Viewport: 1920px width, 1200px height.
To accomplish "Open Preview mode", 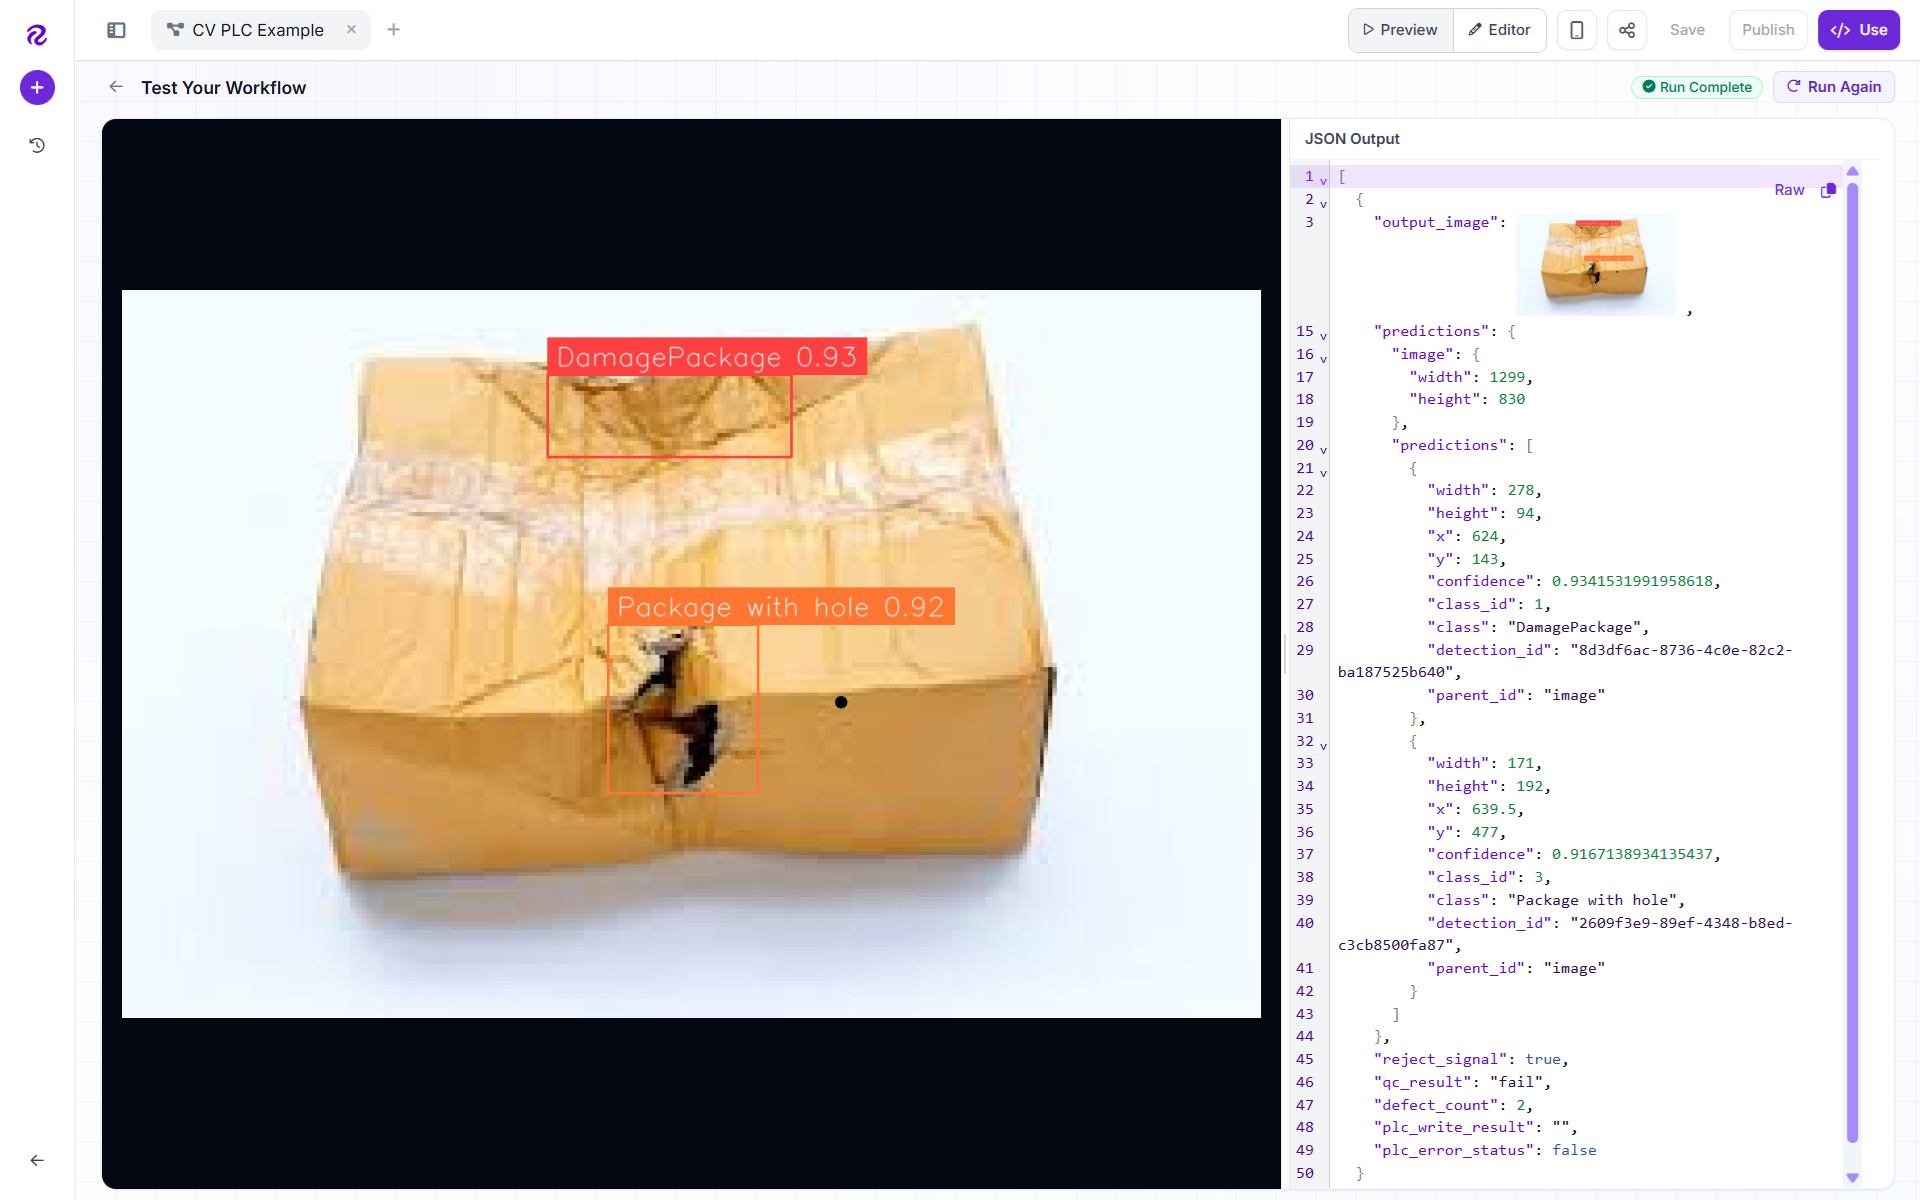I will coord(1400,30).
